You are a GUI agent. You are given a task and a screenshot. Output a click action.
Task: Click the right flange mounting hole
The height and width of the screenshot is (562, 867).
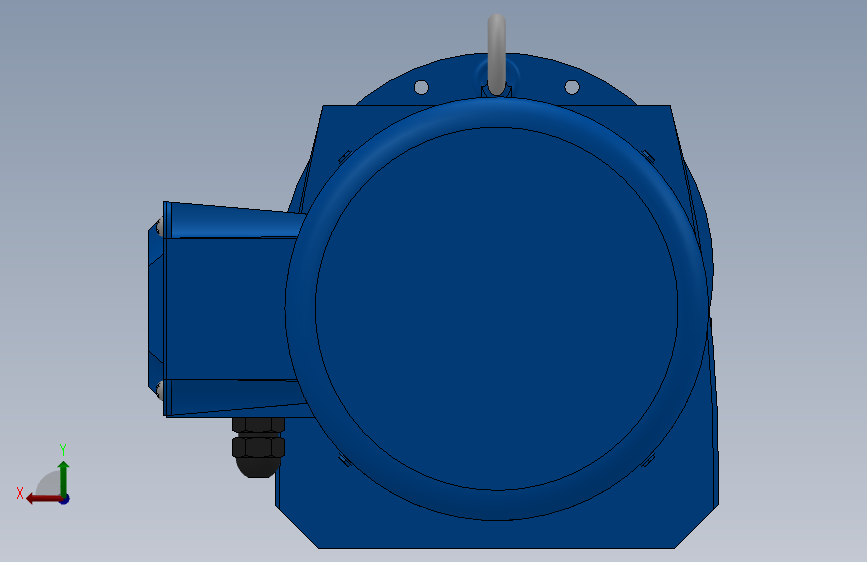tap(572, 87)
